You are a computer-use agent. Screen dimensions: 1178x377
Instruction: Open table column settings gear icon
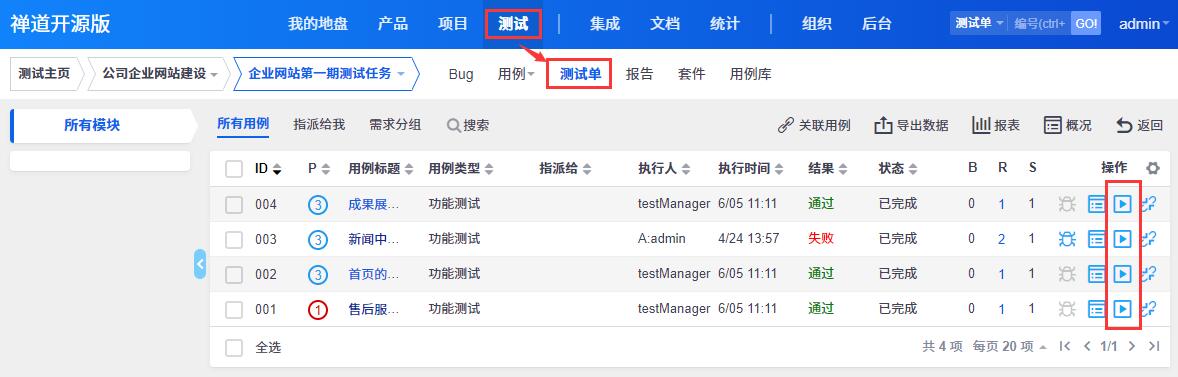(1152, 168)
